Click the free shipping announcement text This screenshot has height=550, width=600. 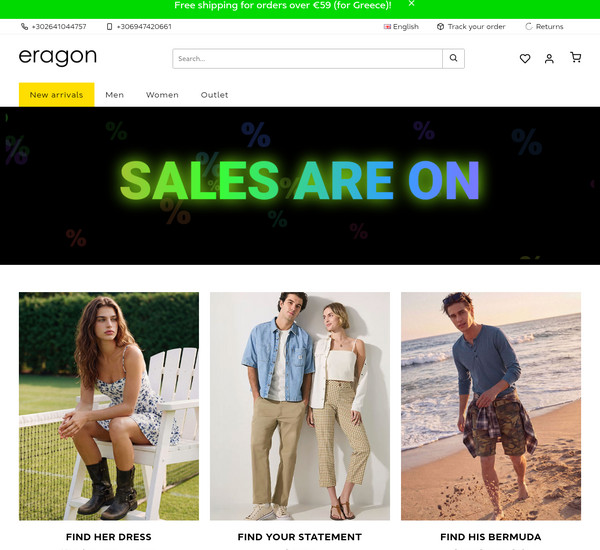(x=283, y=5)
